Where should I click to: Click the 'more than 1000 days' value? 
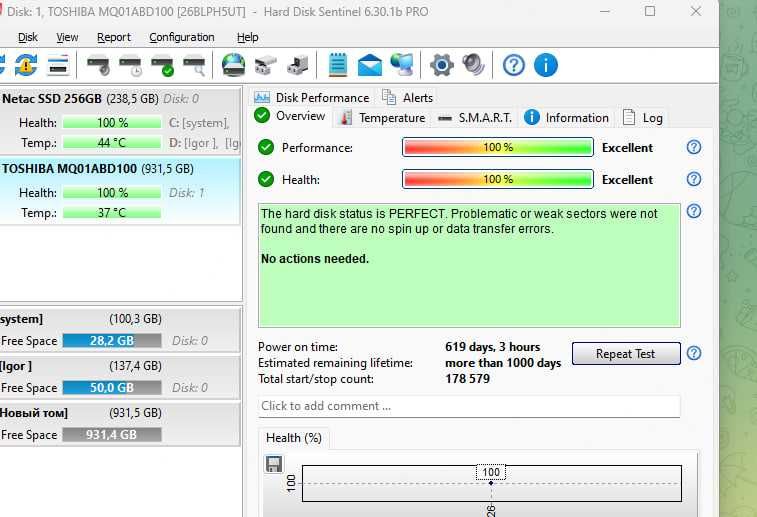point(503,363)
